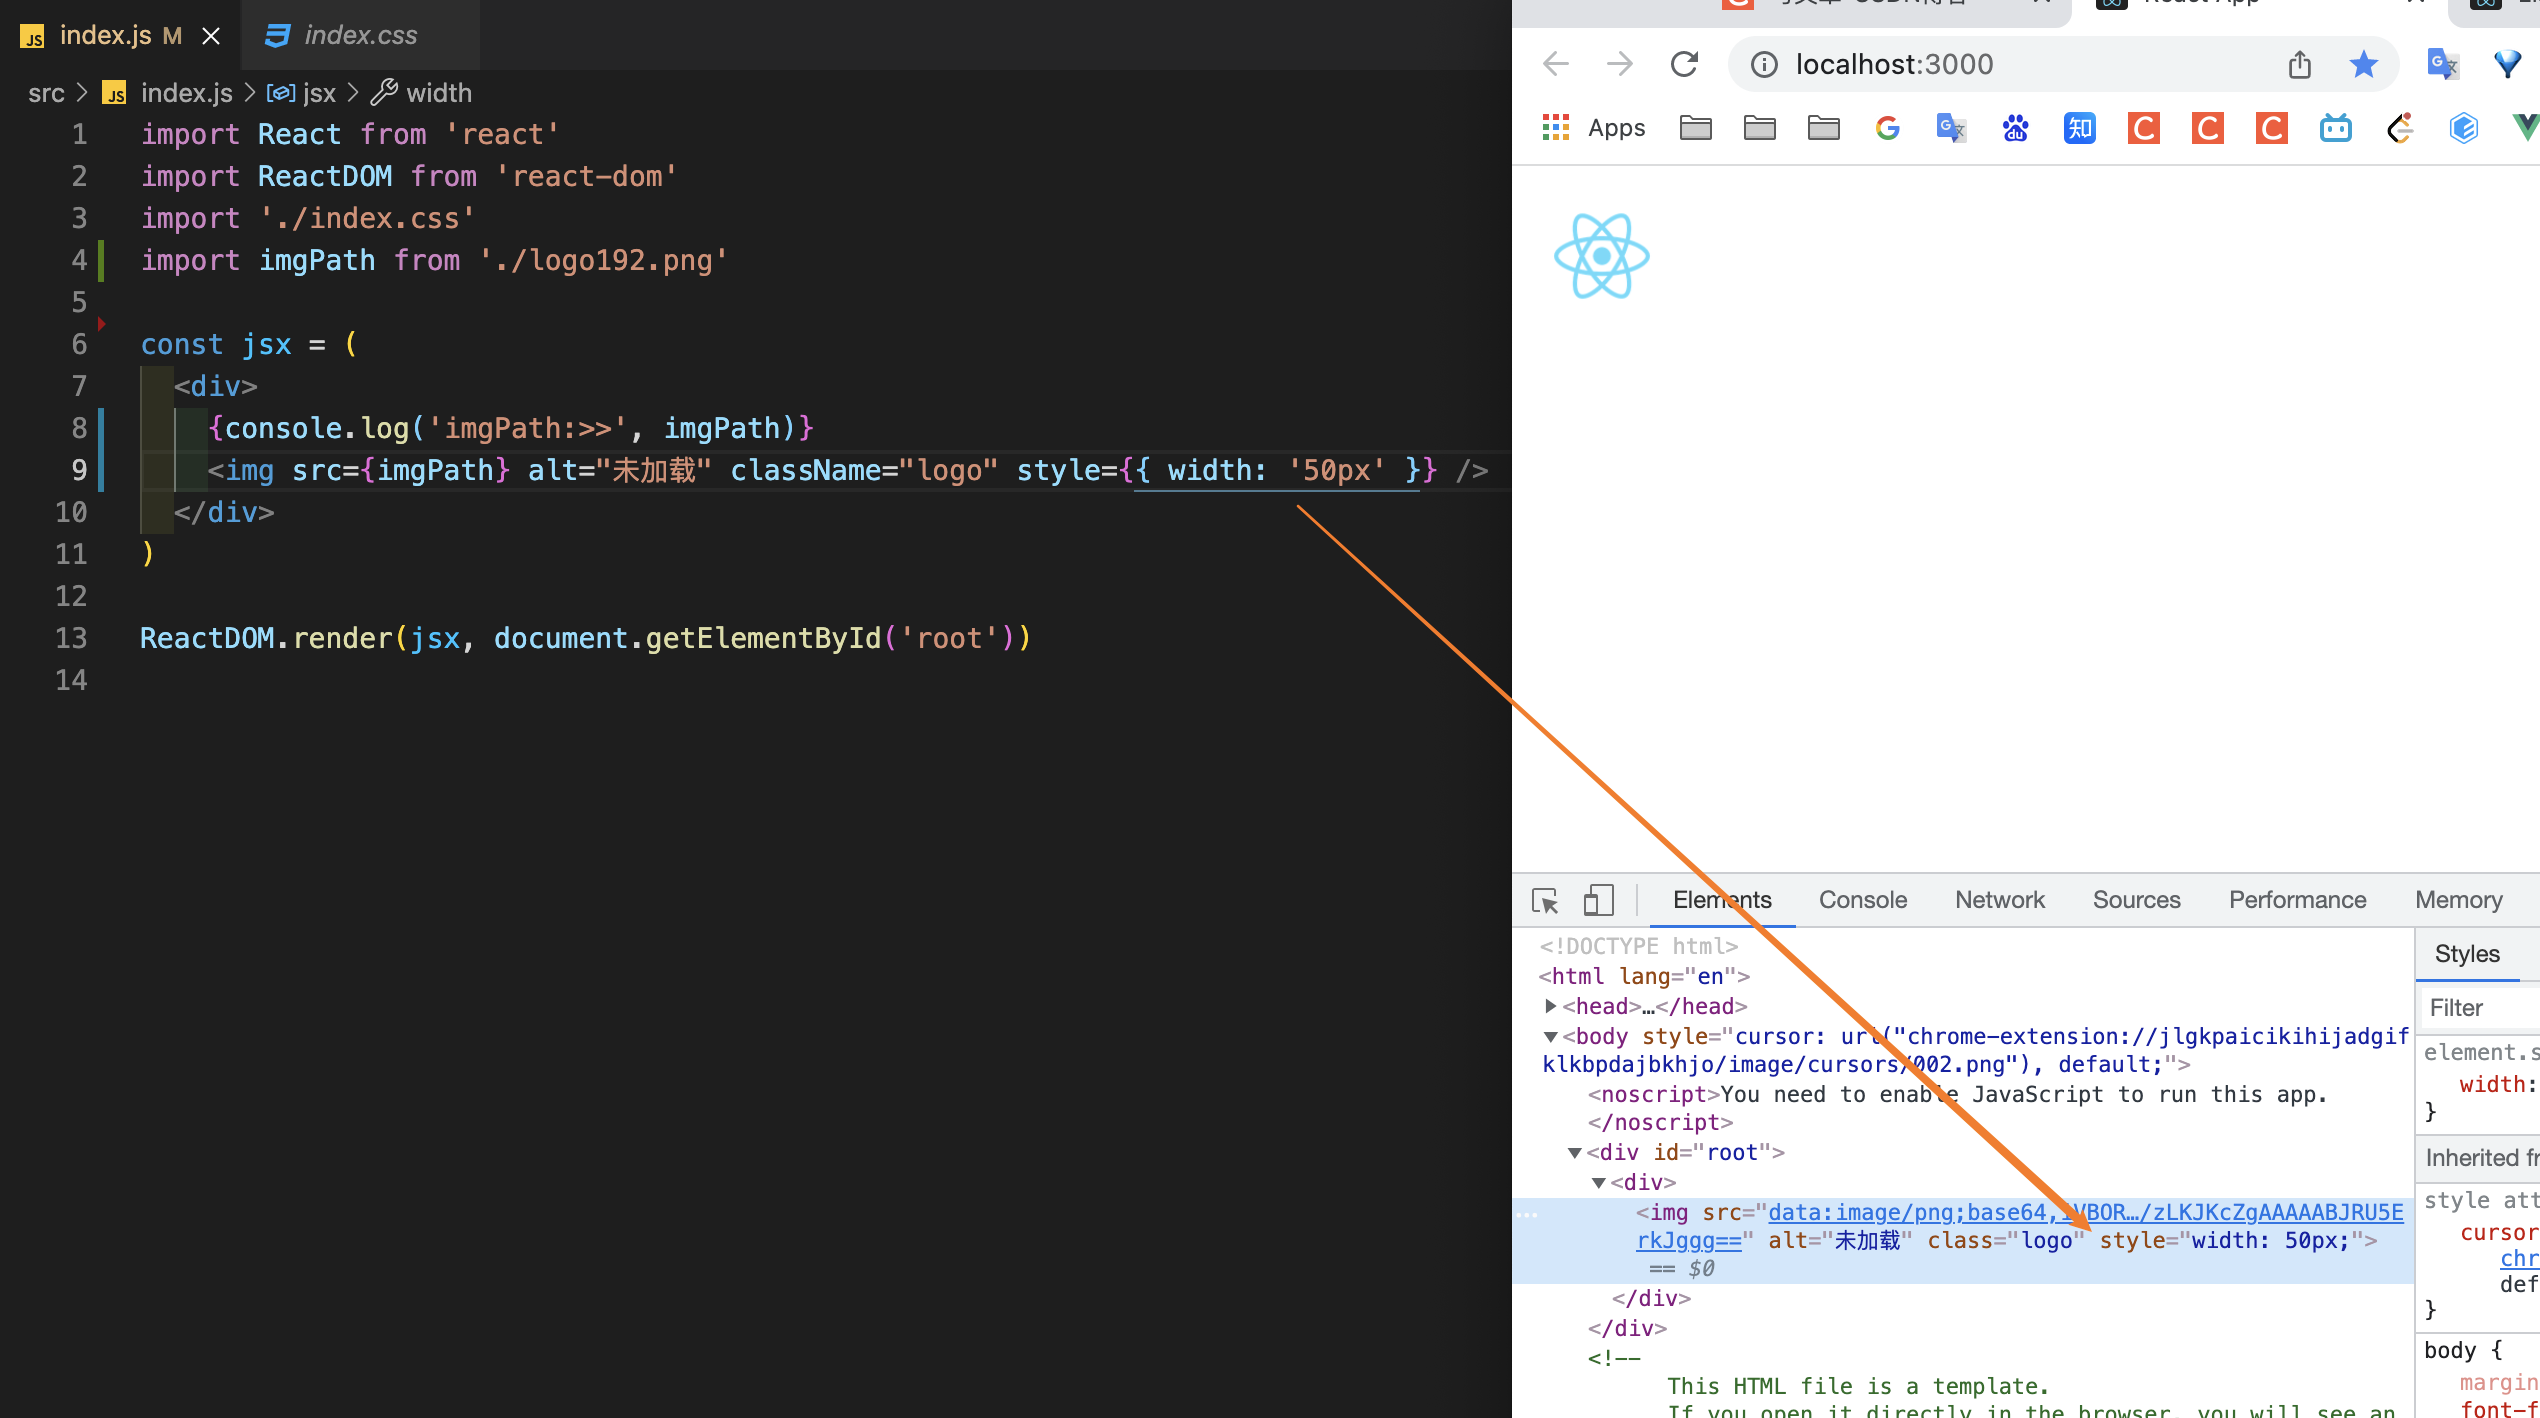The width and height of the screenshot is (2540, 1418).
Task: Click the element.style width property in Styles
Action: [2497, 1084]
